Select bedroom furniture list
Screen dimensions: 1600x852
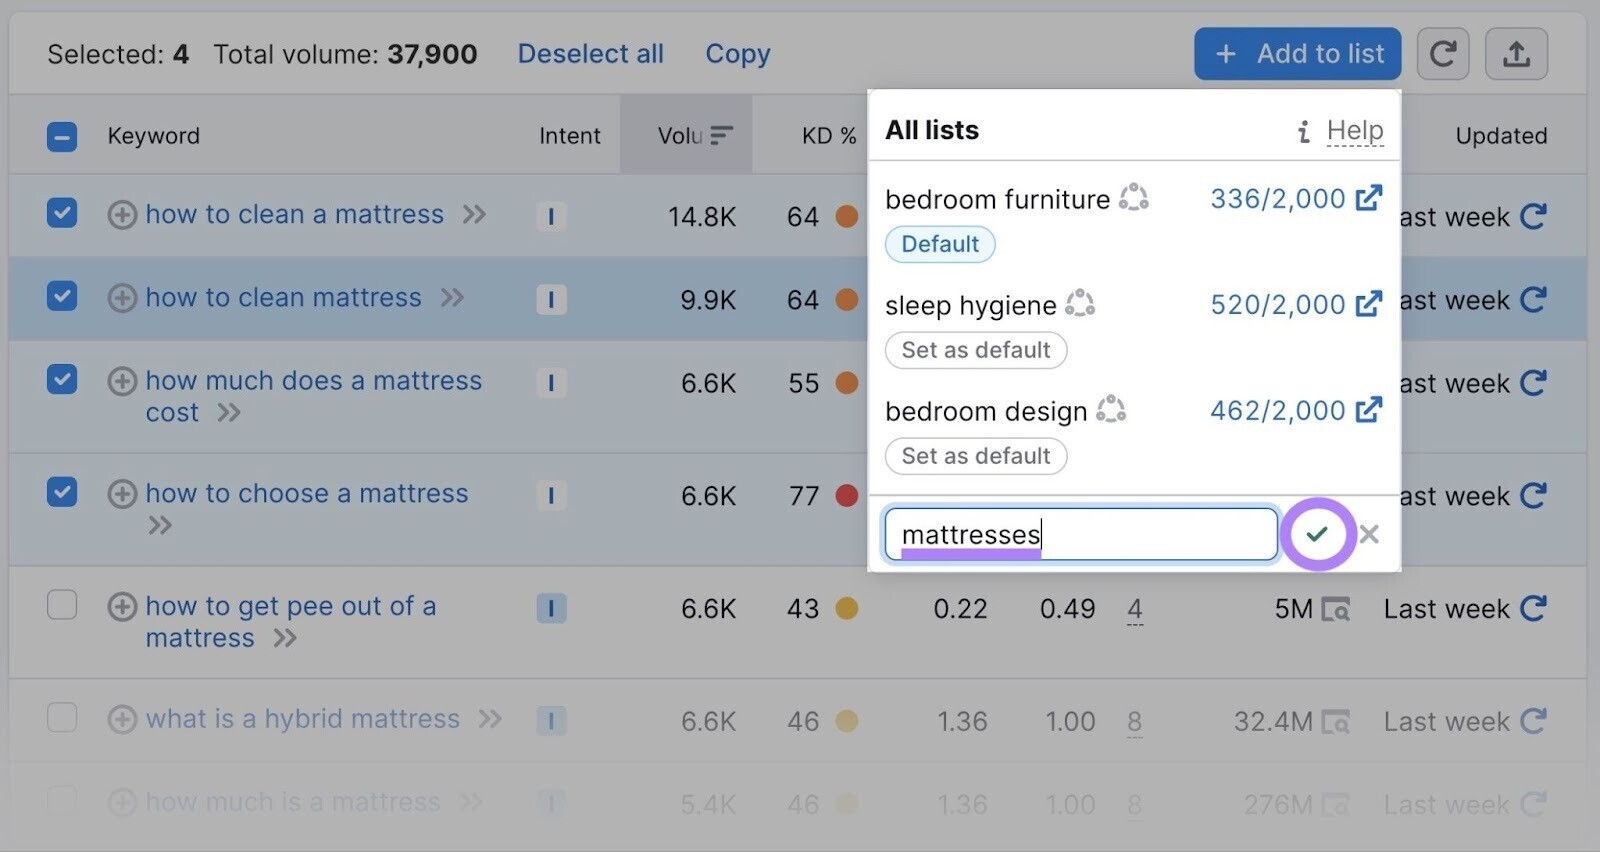coord(997,199)
